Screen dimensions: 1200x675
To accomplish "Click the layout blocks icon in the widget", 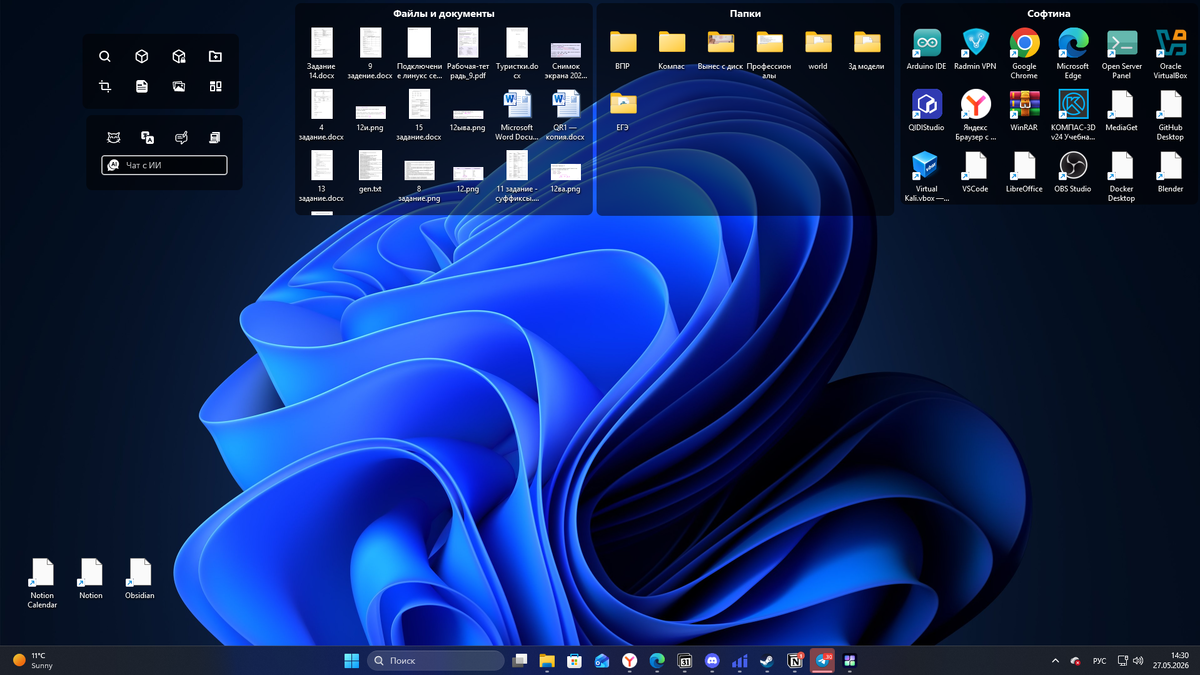I will click(215, 87).
